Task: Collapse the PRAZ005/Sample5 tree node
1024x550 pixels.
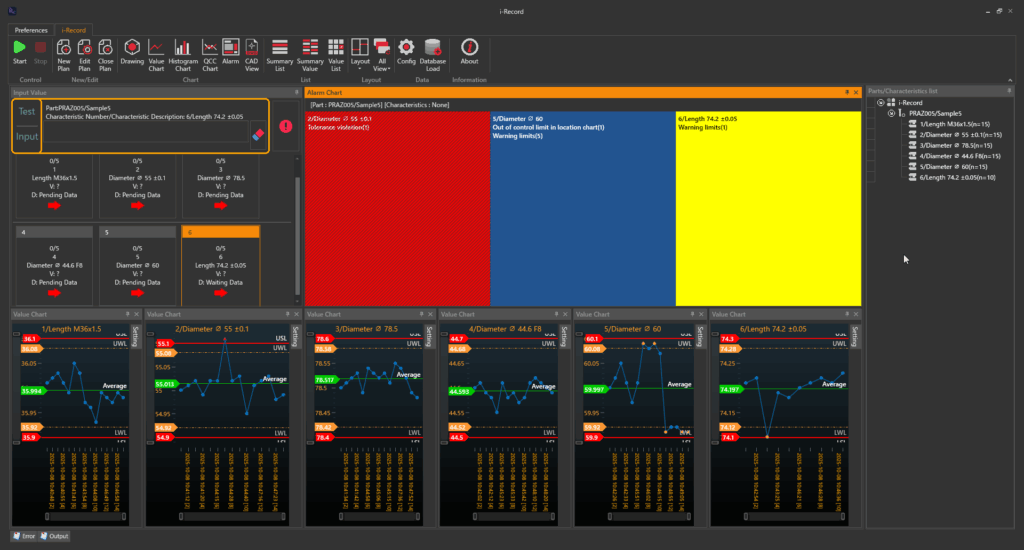Action: point(891,113)
